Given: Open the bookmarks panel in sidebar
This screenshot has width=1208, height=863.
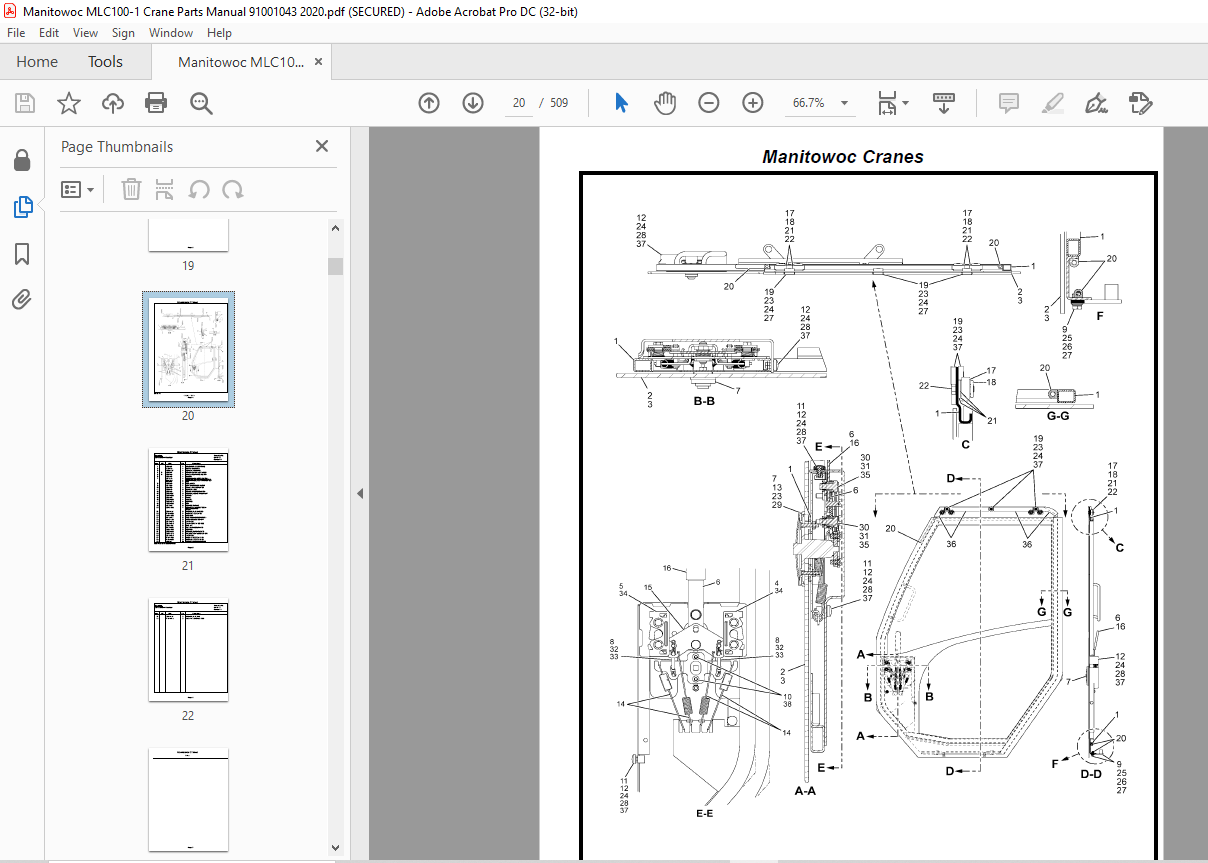Looking at the screenshot, I should click(22, 254).
